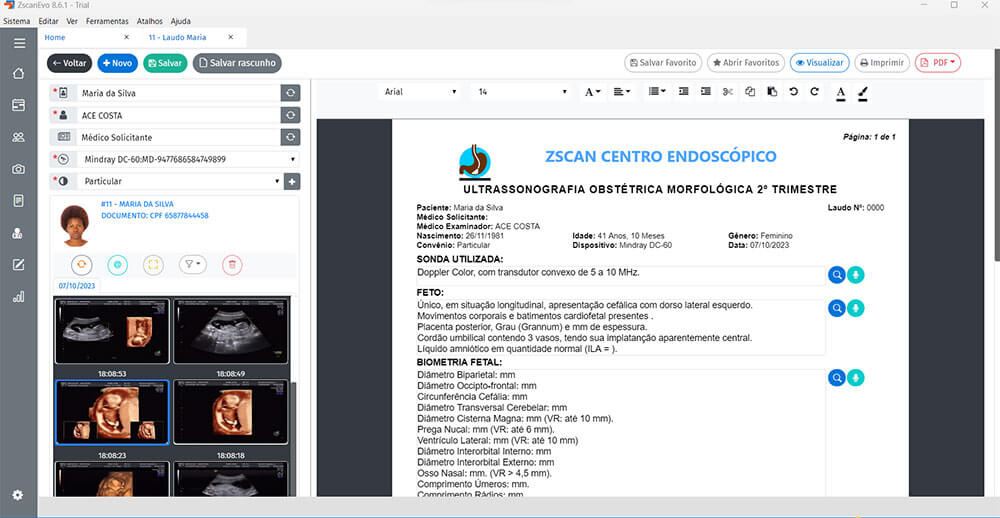Increase indent in editor toolbar

(705, 92)
